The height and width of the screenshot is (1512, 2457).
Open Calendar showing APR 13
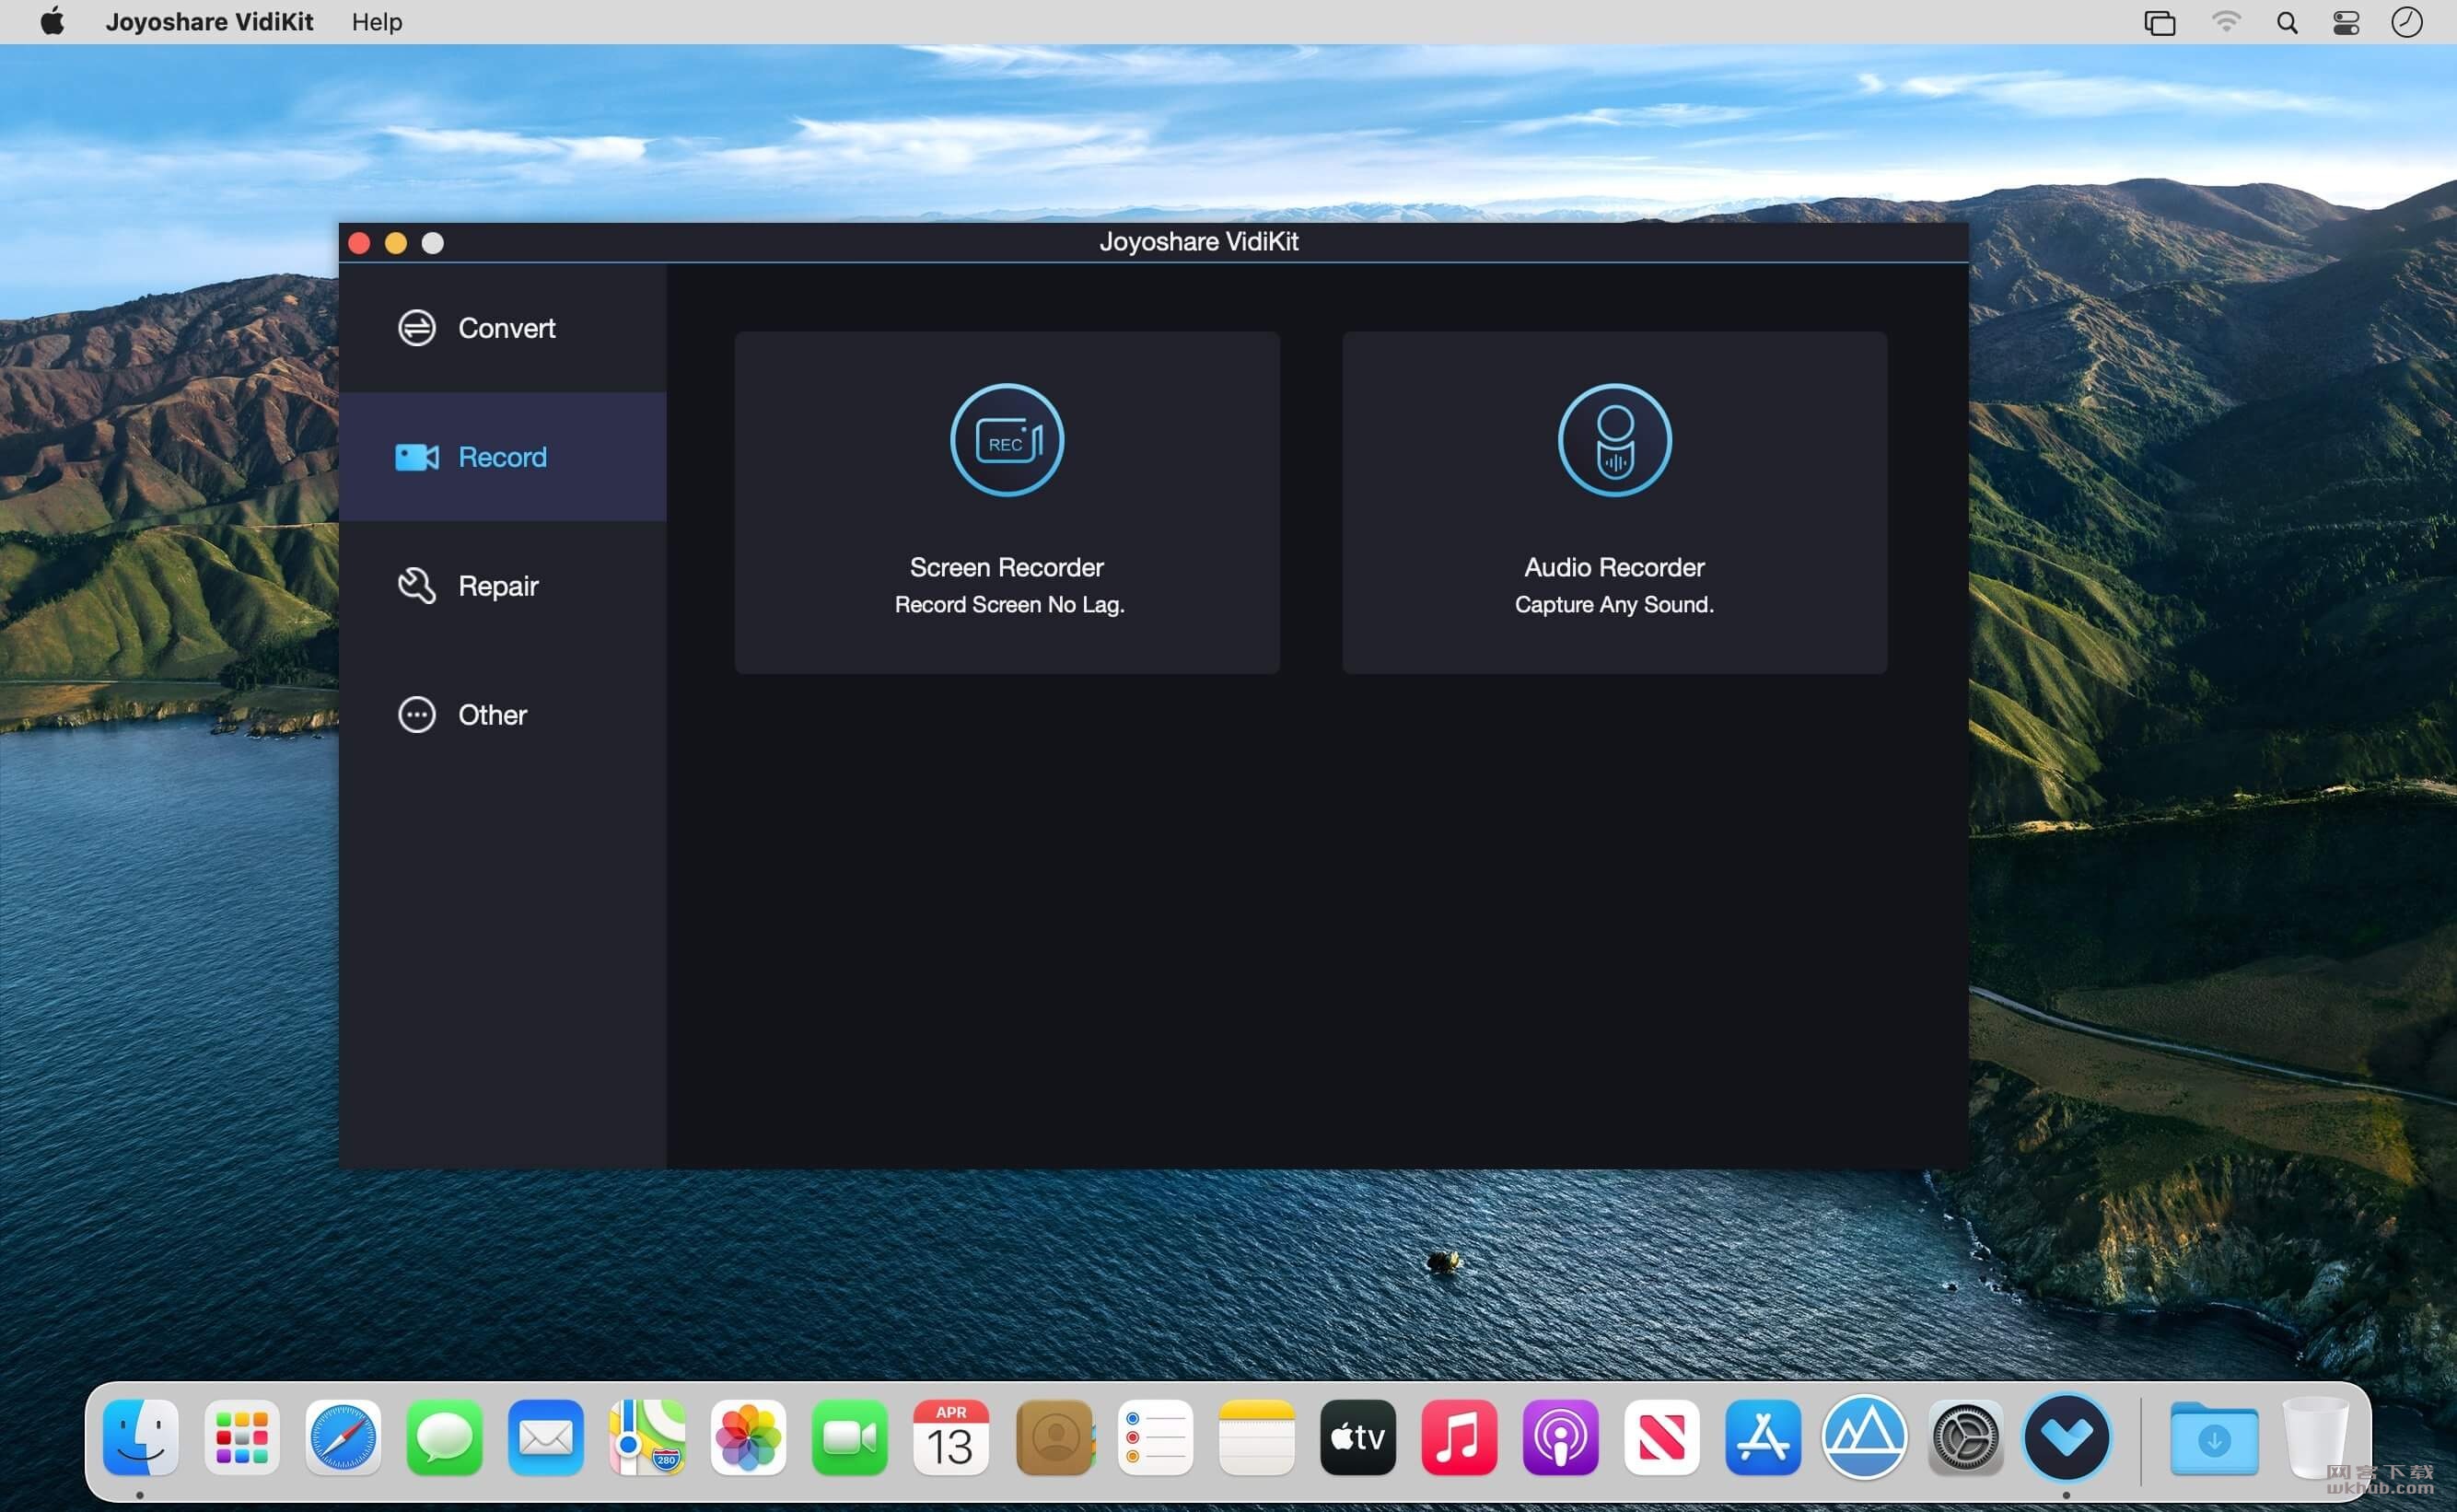[951, 1437]
